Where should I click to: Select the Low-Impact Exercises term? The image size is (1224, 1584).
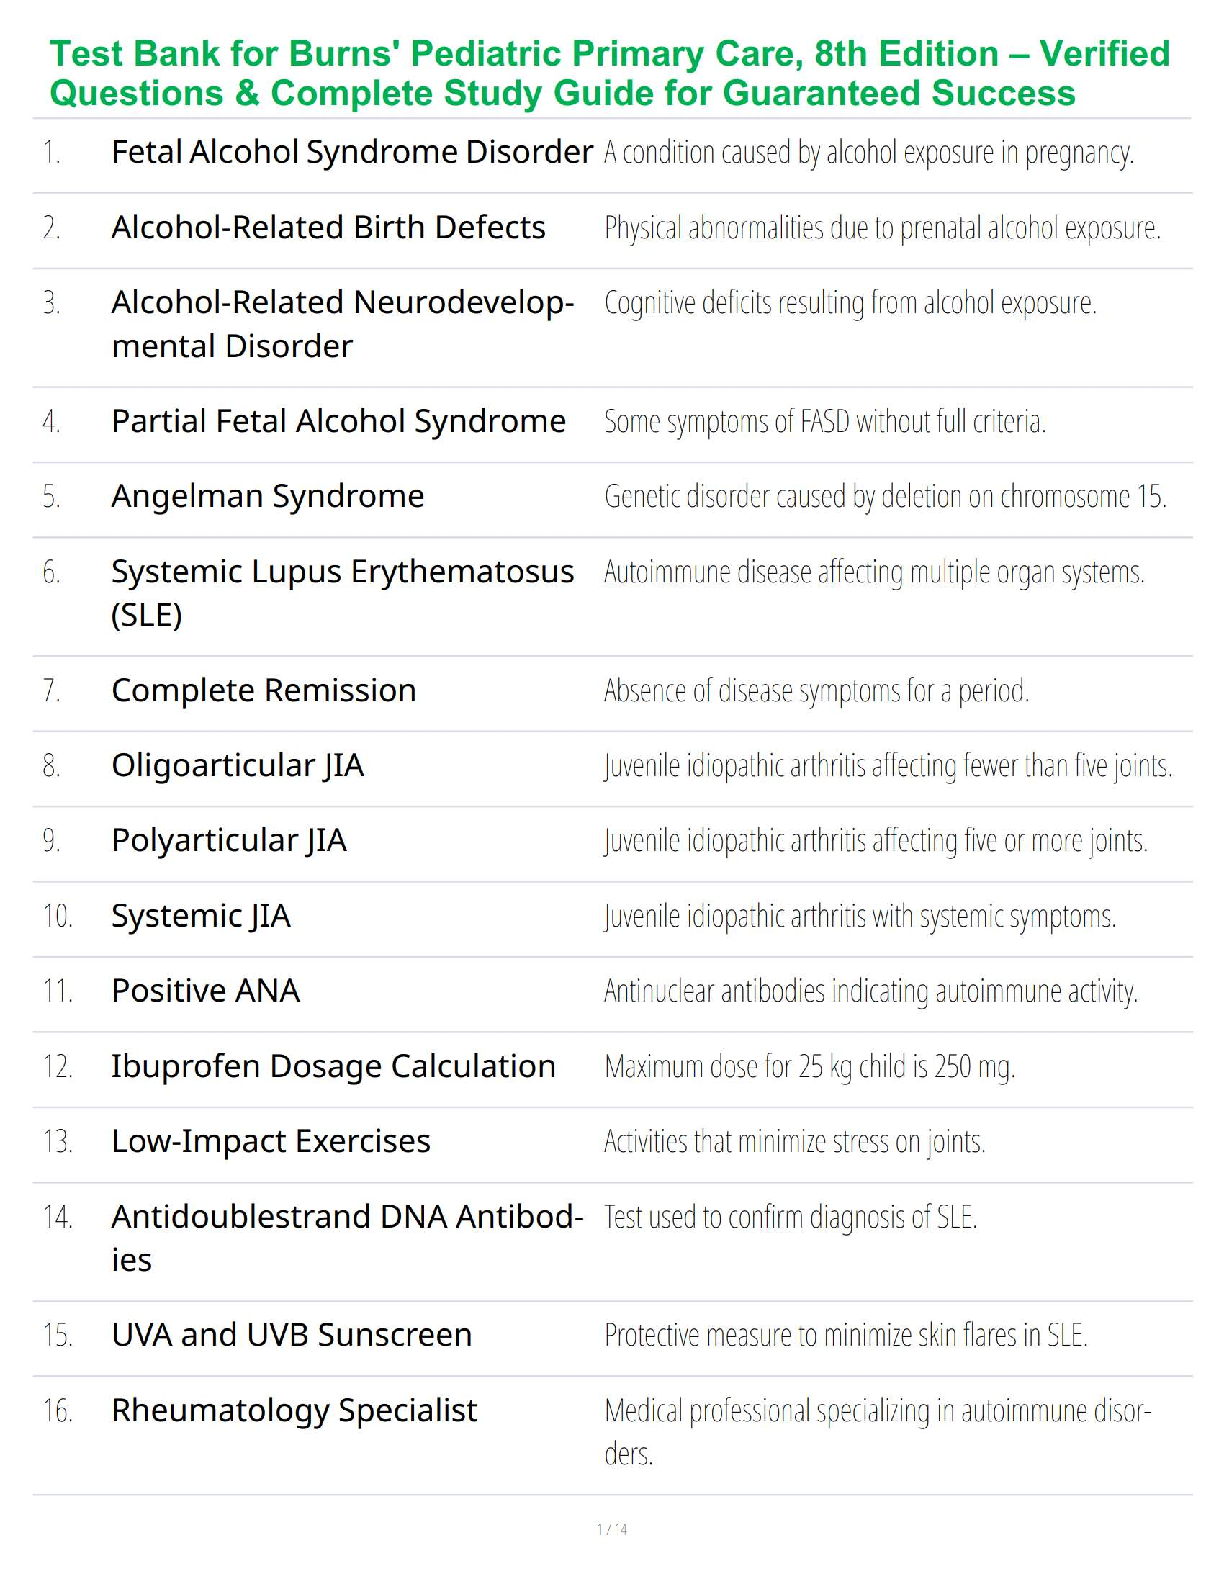tap(271, 1142)
